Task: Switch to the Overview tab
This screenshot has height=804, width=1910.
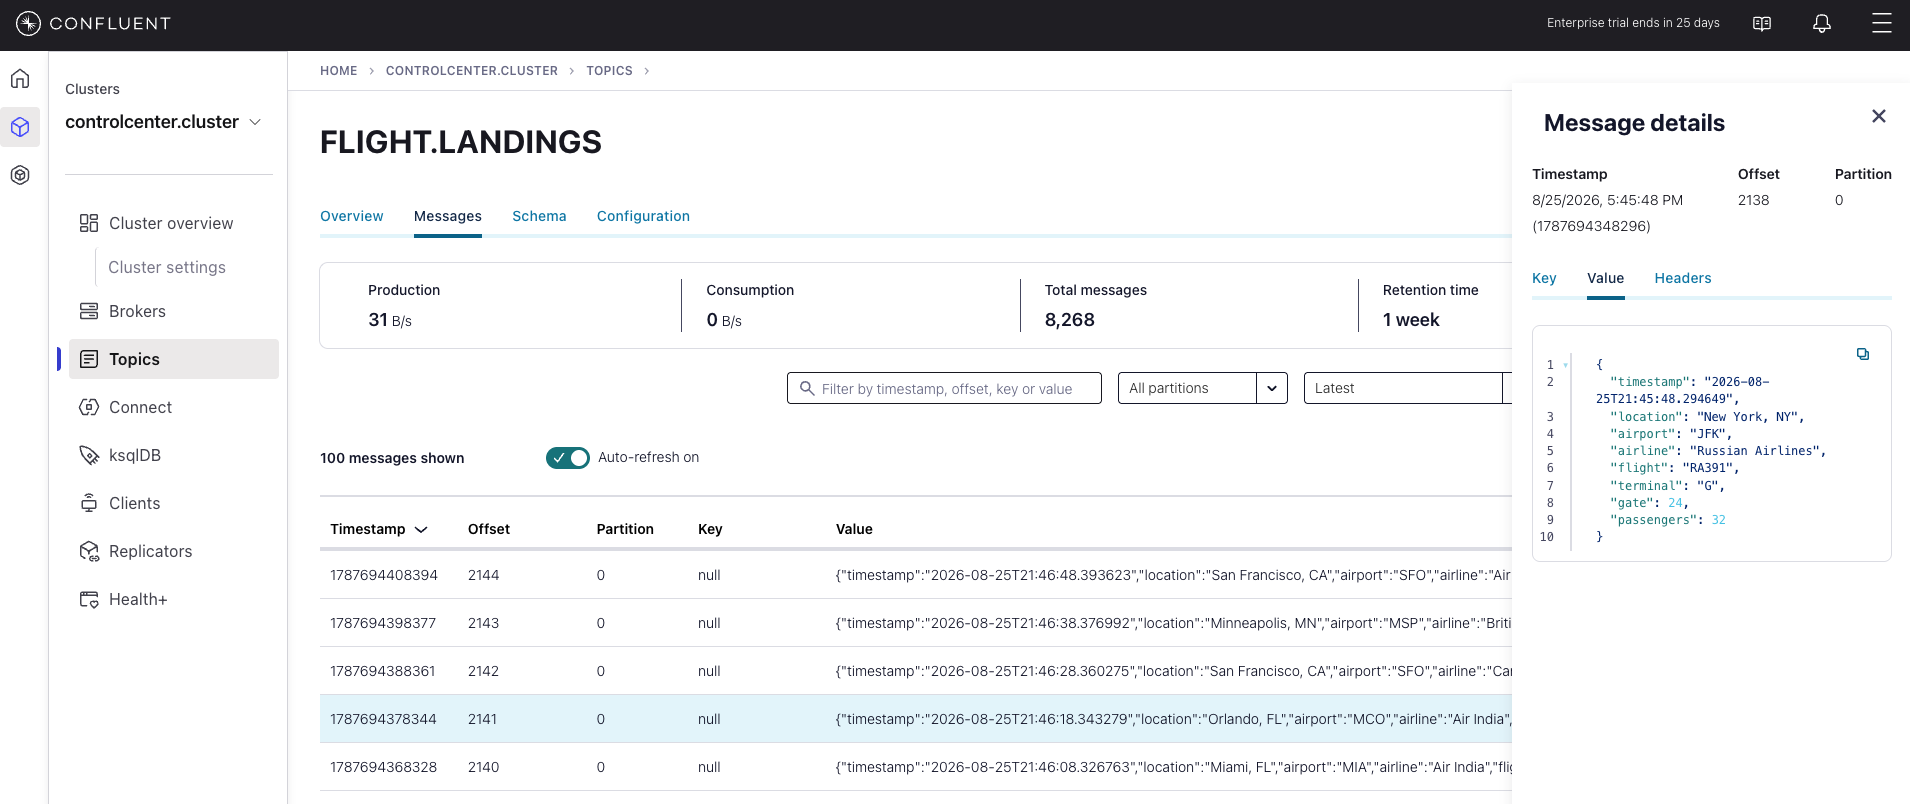Action: (x=352, y=216)
